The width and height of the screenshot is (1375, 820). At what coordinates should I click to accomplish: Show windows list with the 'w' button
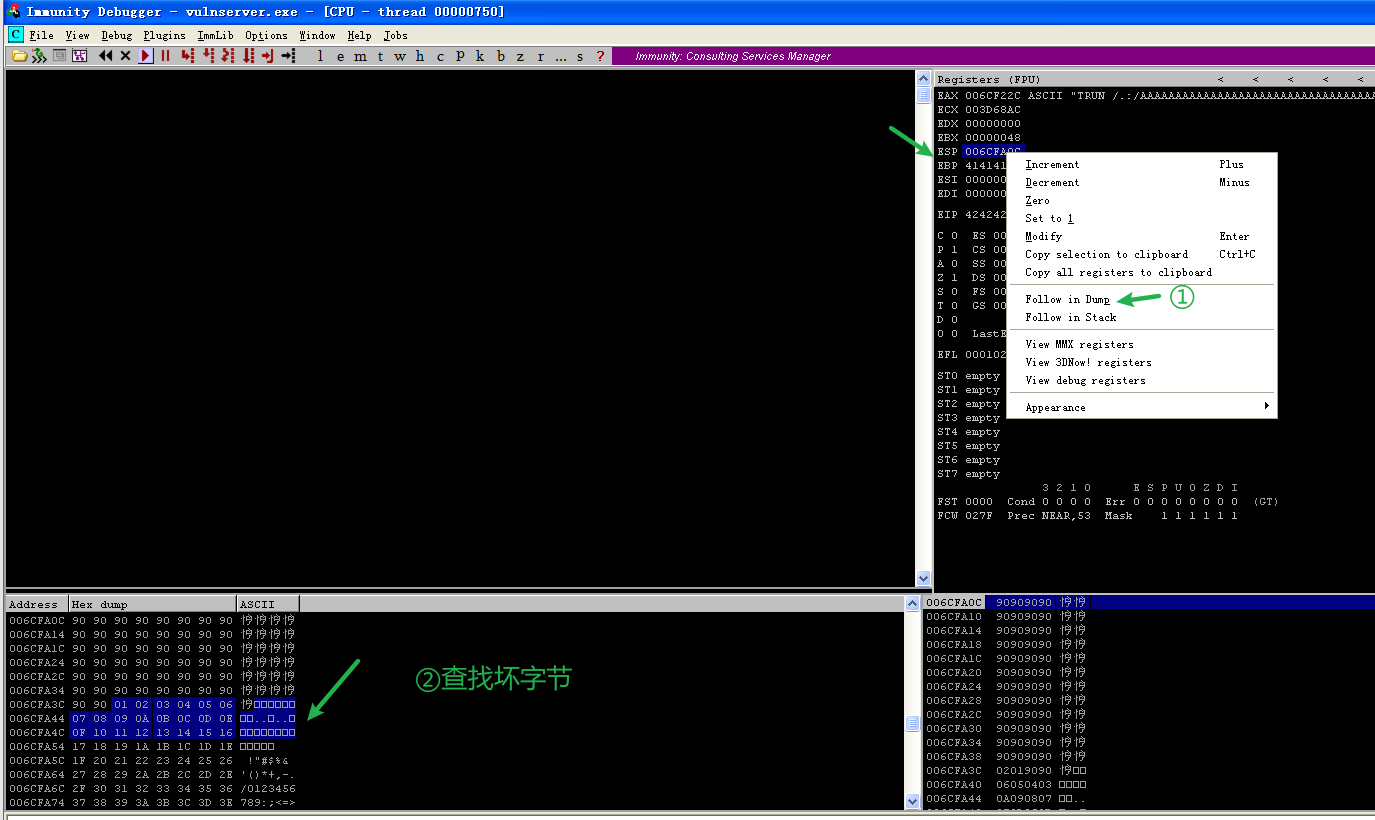(x=400, y=56)
